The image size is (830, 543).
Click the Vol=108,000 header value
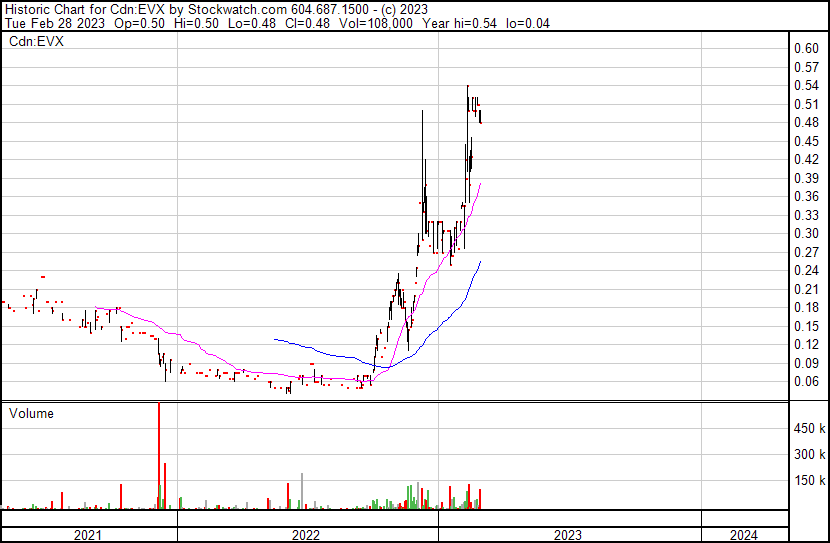[375, 23]
